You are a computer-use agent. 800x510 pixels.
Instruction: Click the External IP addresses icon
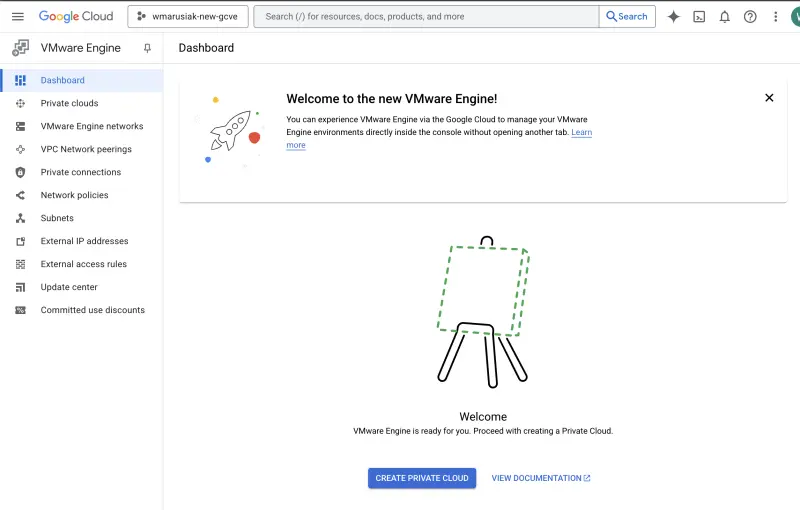point(20,241)
